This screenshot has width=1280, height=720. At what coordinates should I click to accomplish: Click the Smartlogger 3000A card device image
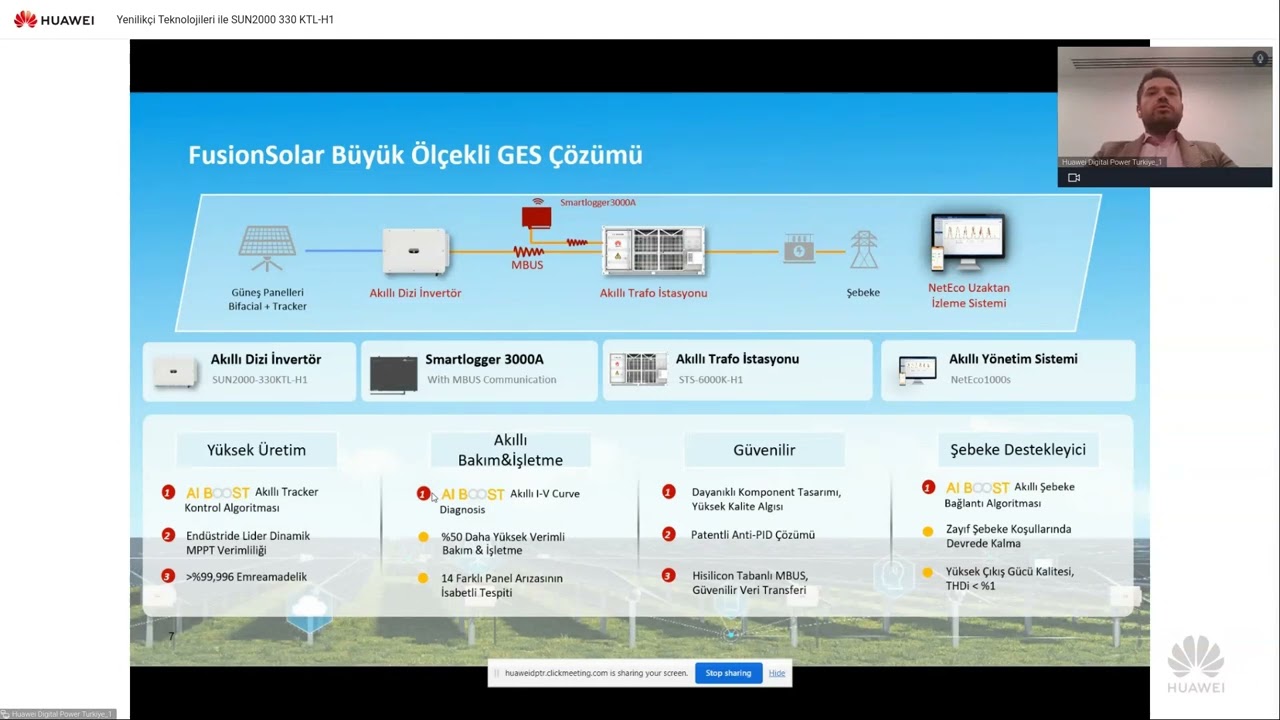(x=393, y=374)
